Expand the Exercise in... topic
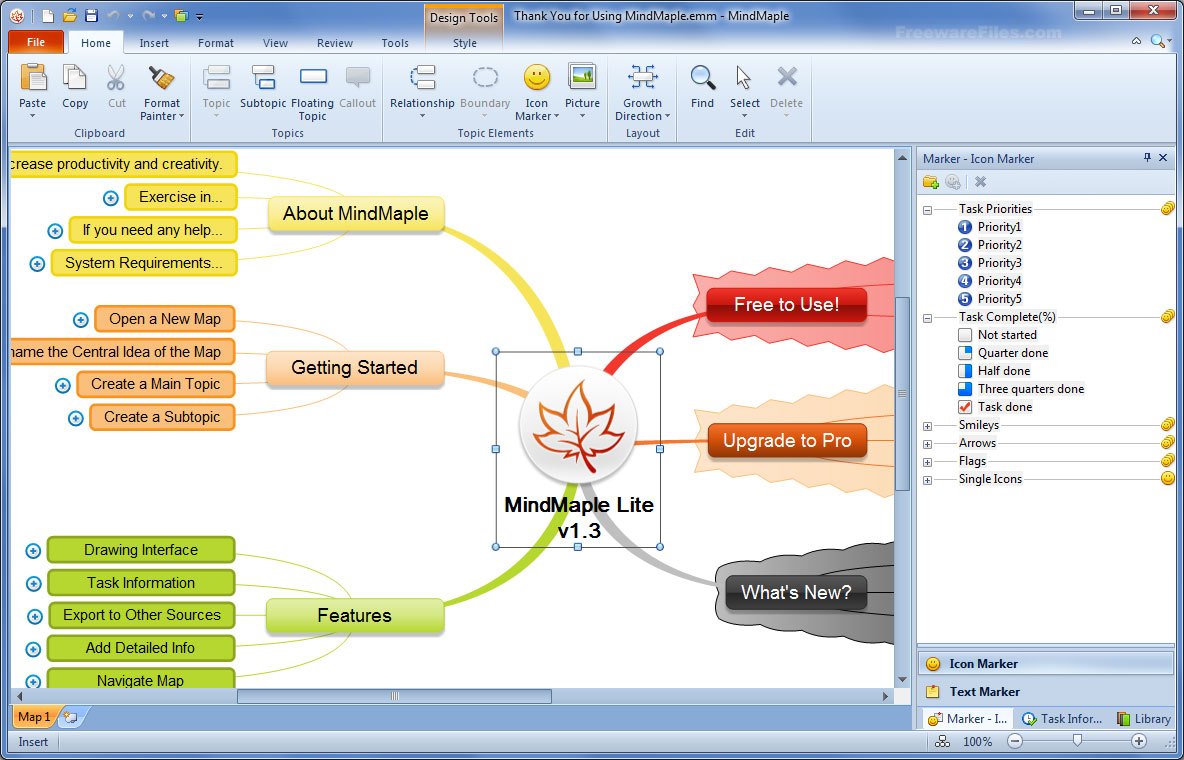The image size is (1184, 760). point(110,198)
